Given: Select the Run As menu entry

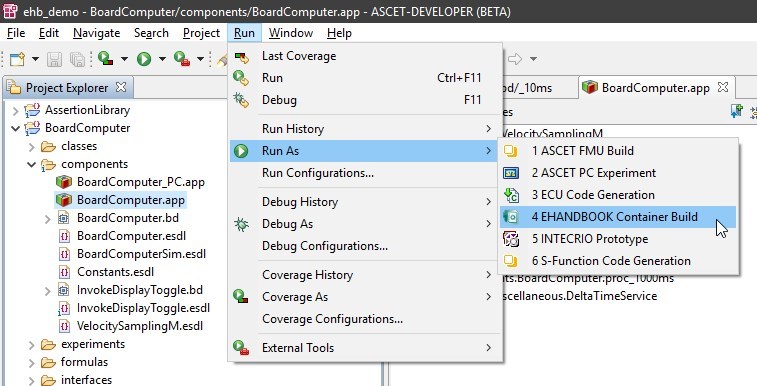Looking at the screenshot, I should pyautogui.click(x=365, y=151).
